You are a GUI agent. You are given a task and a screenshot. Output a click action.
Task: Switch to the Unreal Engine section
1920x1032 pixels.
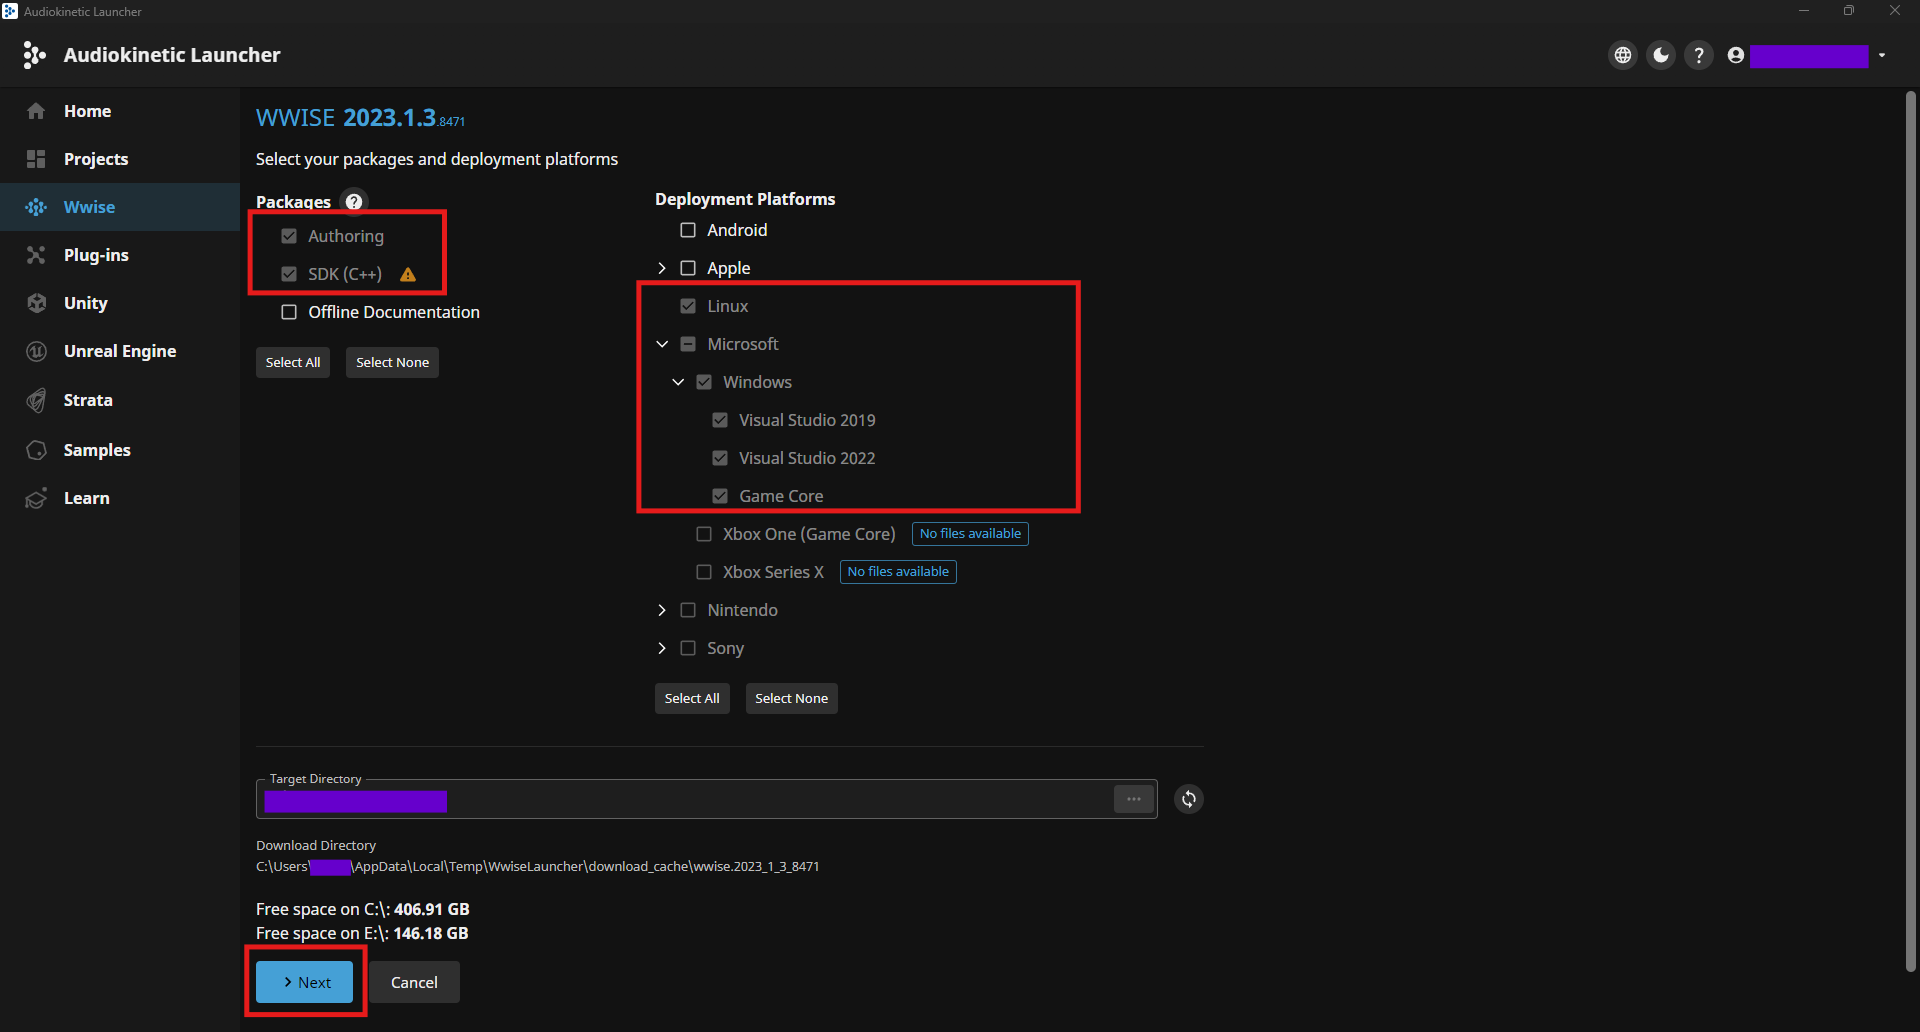tap(120, 351)
